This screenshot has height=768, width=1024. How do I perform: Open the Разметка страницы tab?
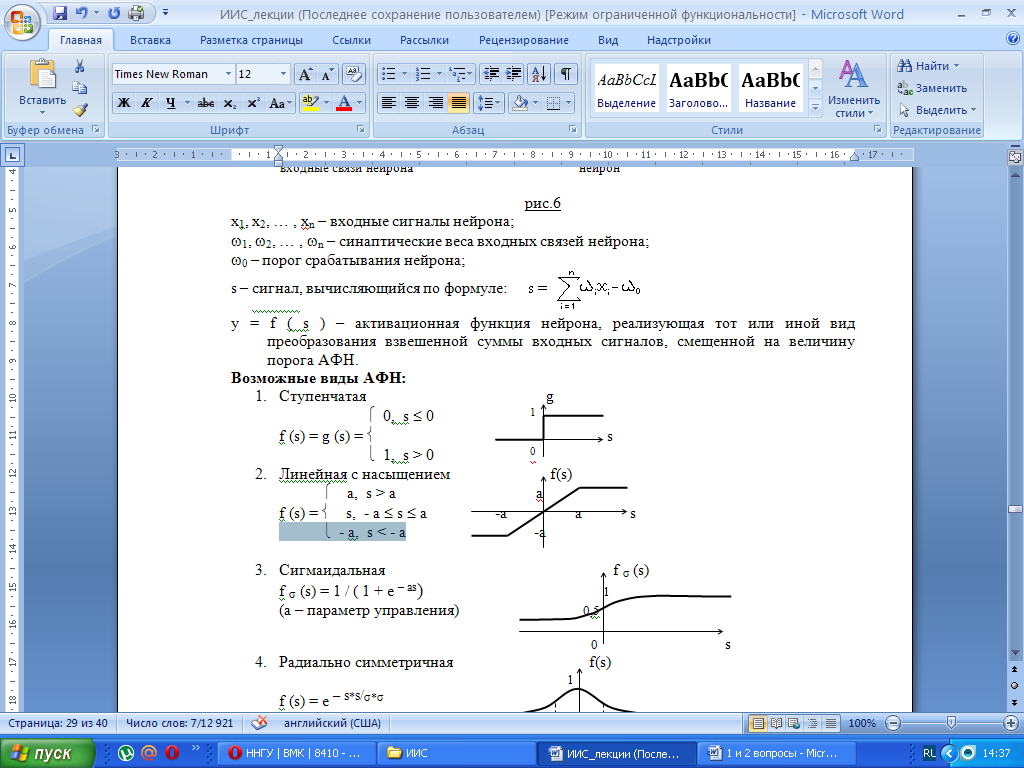point(251,40)
